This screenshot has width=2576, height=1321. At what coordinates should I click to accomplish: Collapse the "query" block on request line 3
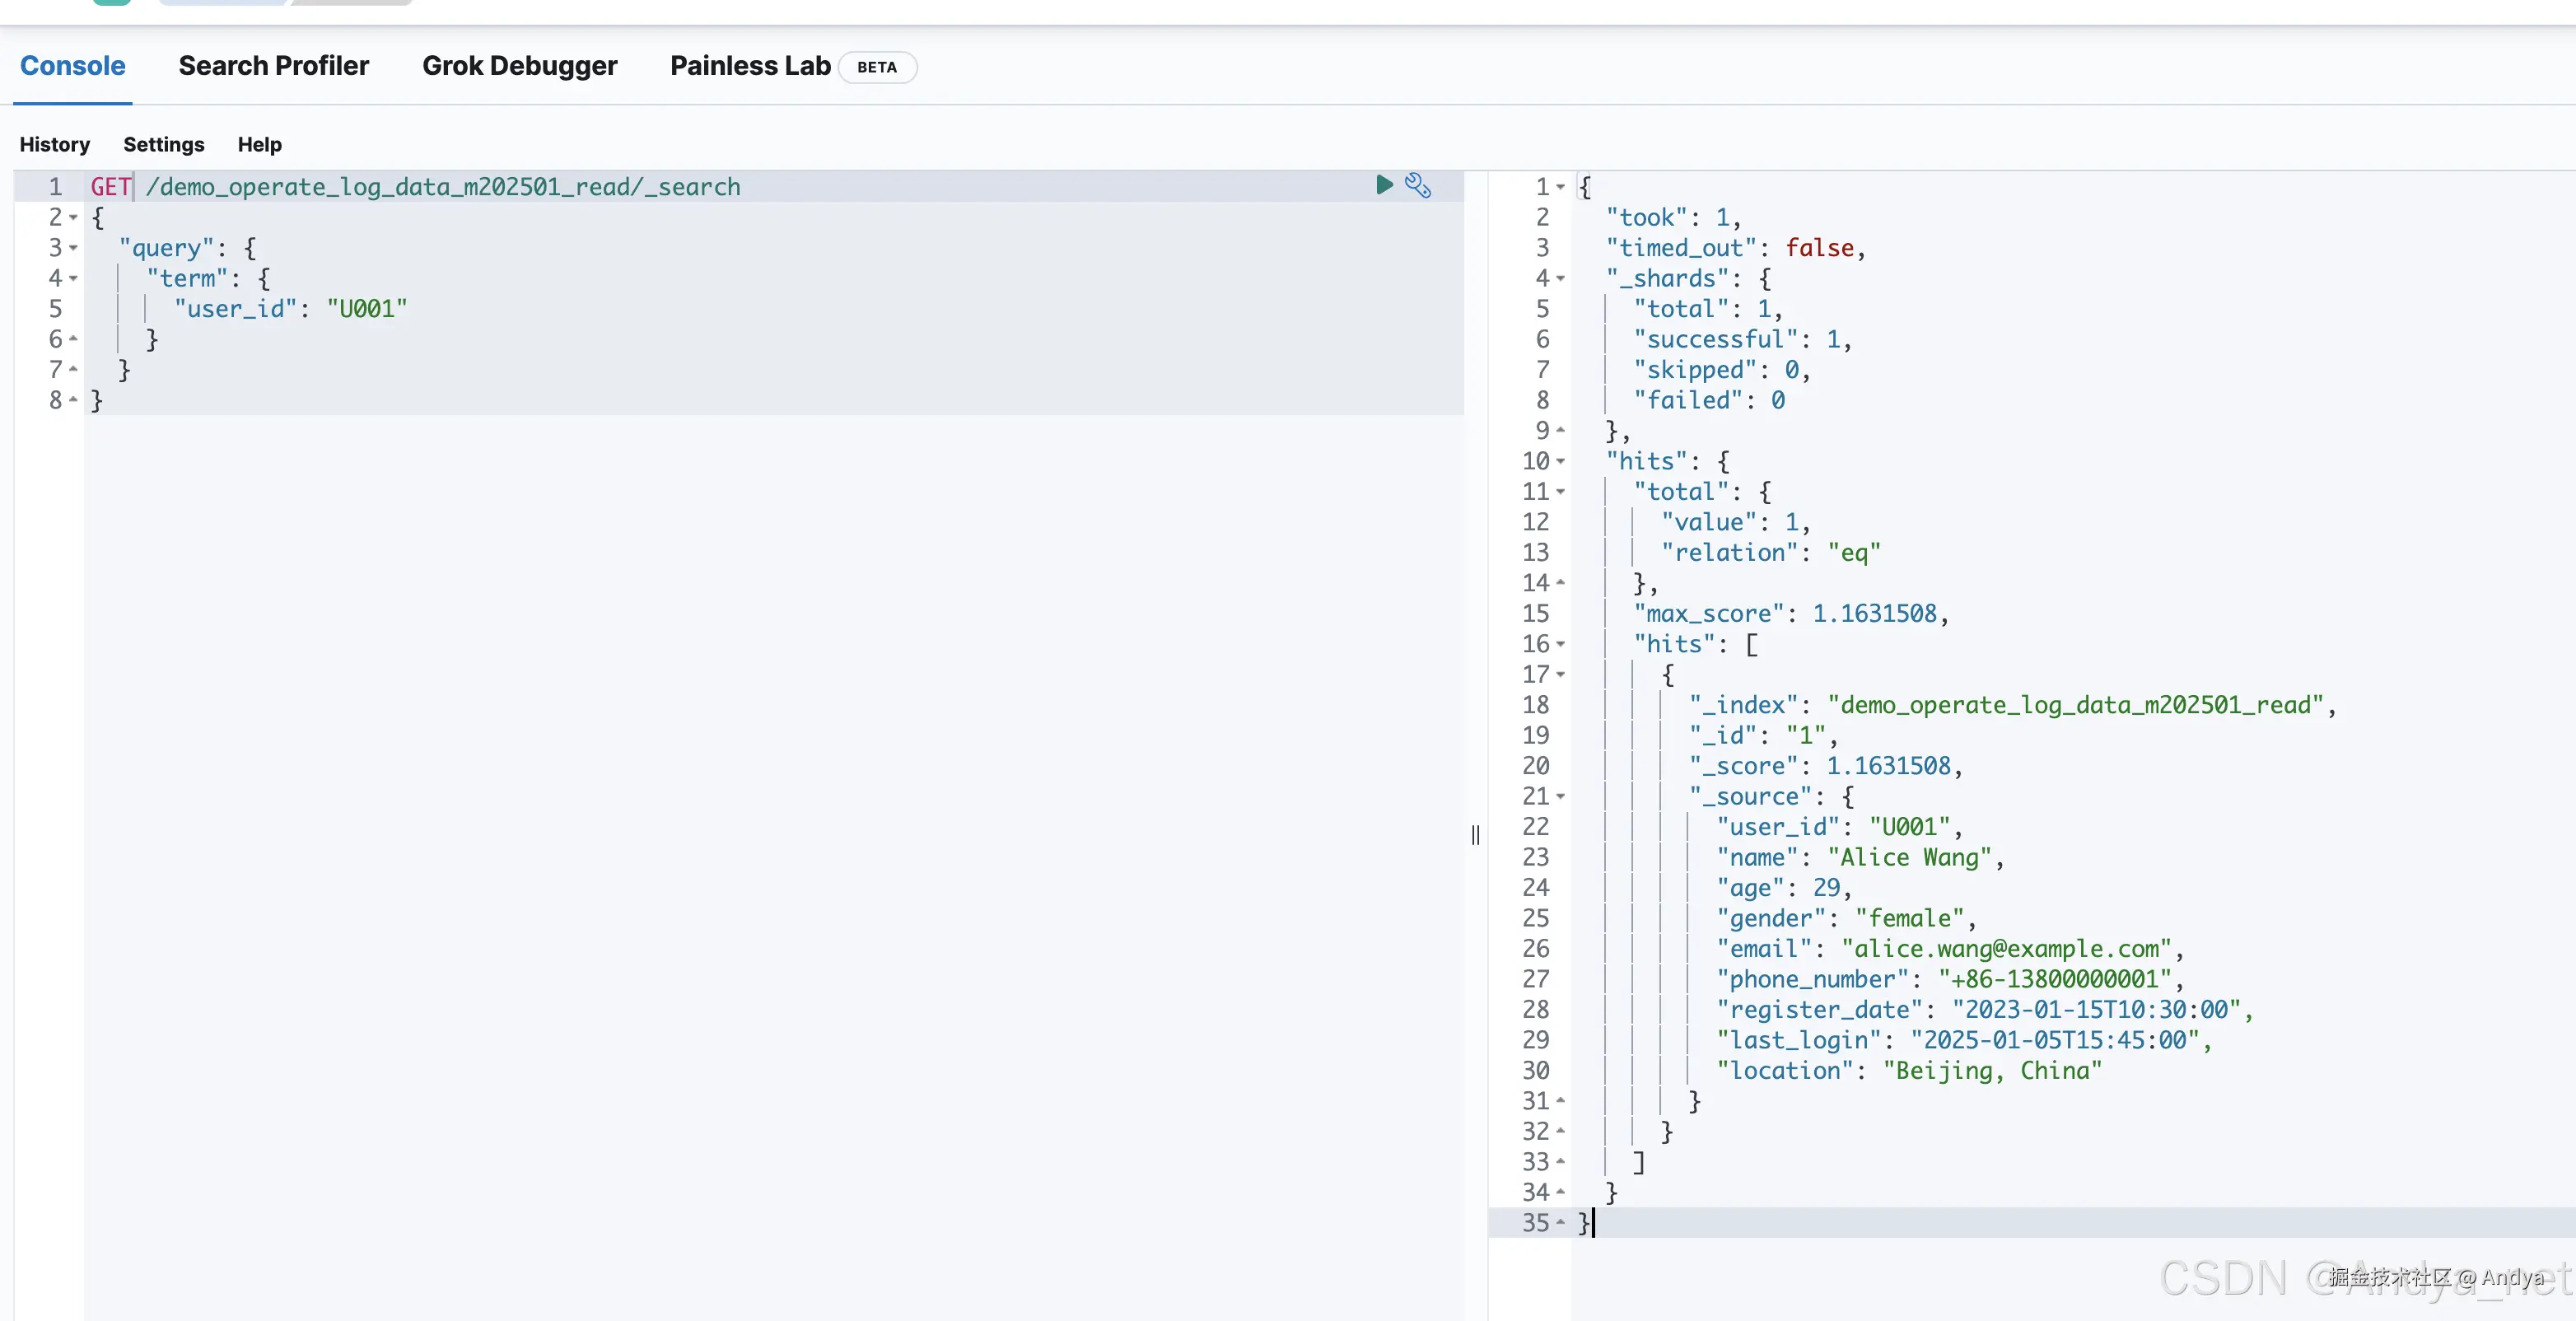(x=74, y=248)
